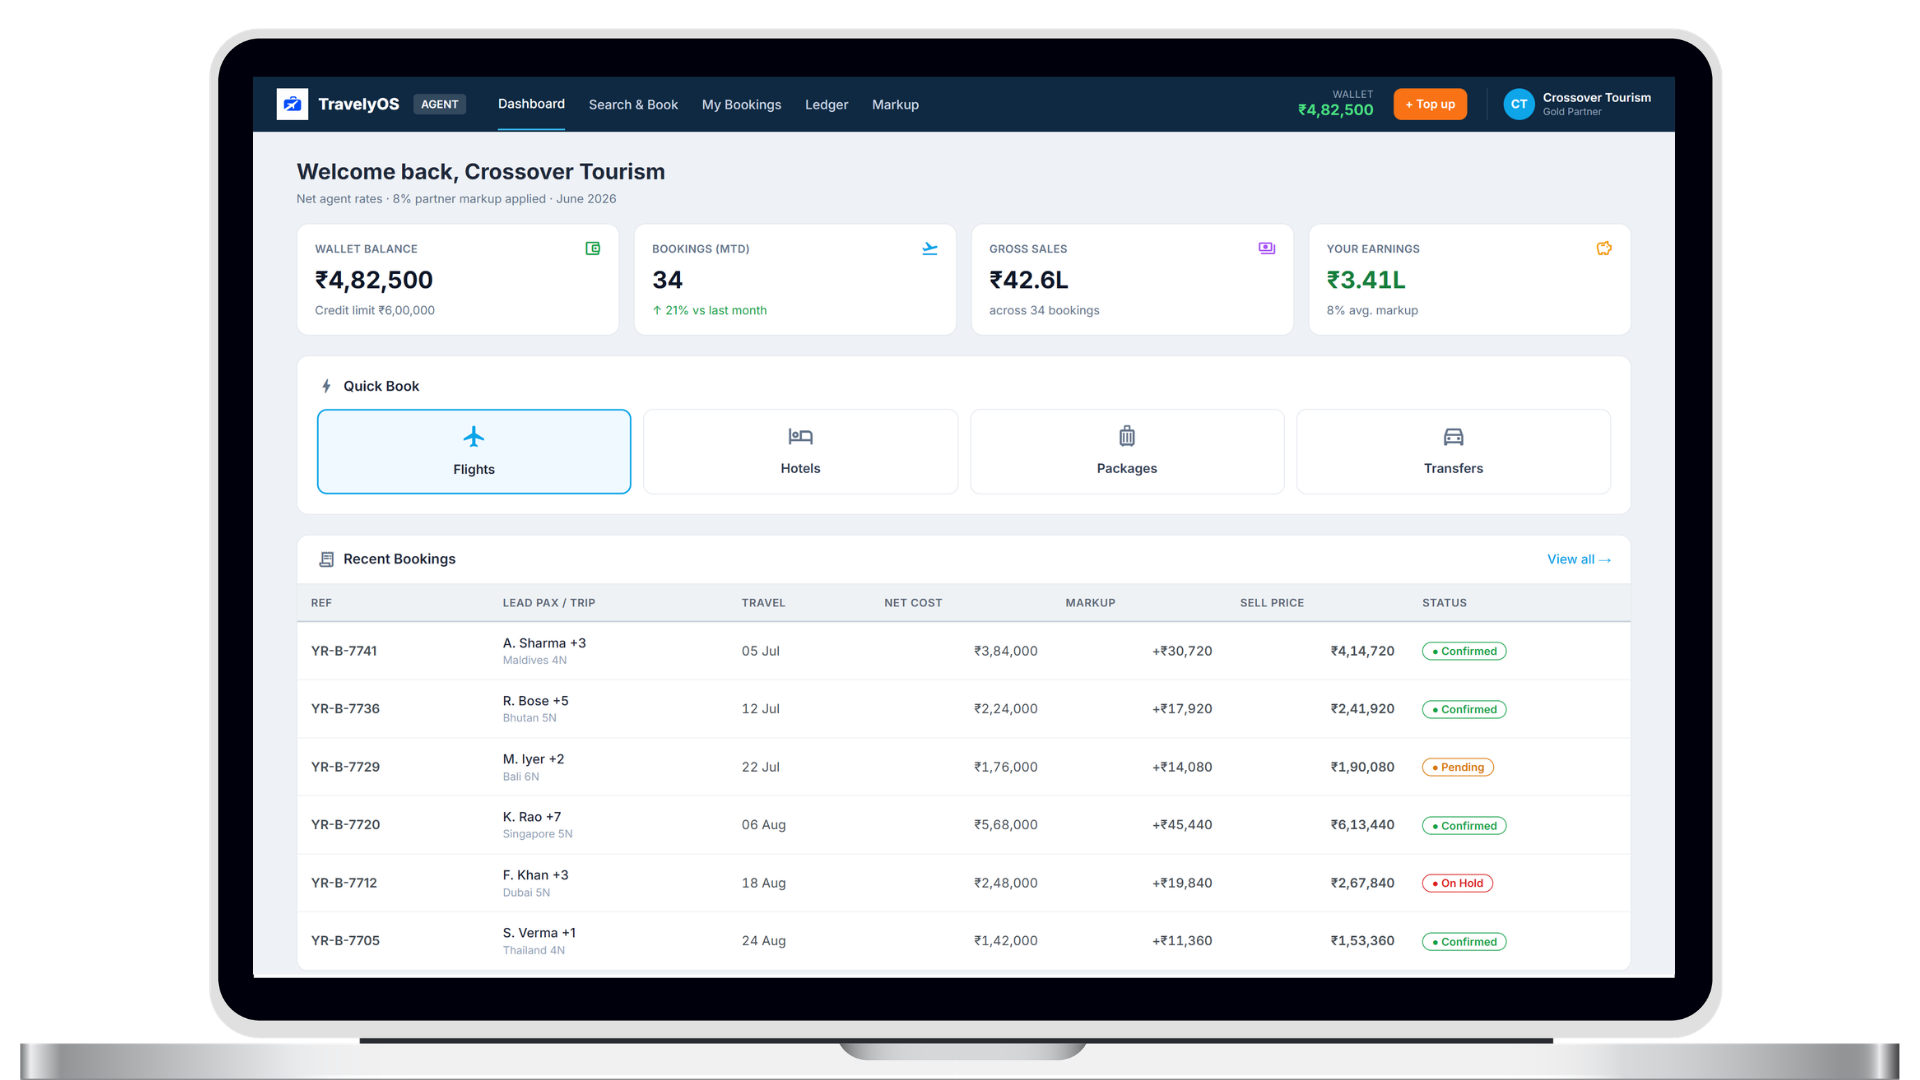Click the car icon in Transfers tile
Image resolution: width=1920 pixels, height=1080 pixels.
coord(1454,436)
